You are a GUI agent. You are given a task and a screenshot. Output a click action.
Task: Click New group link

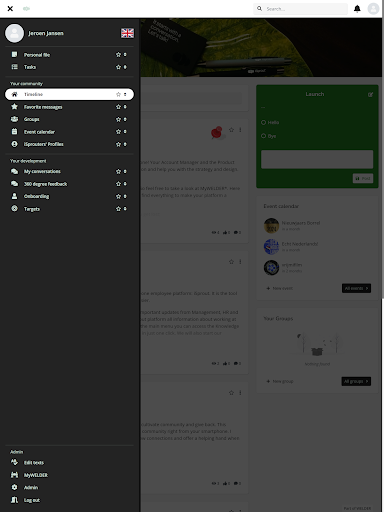point(280,381)
